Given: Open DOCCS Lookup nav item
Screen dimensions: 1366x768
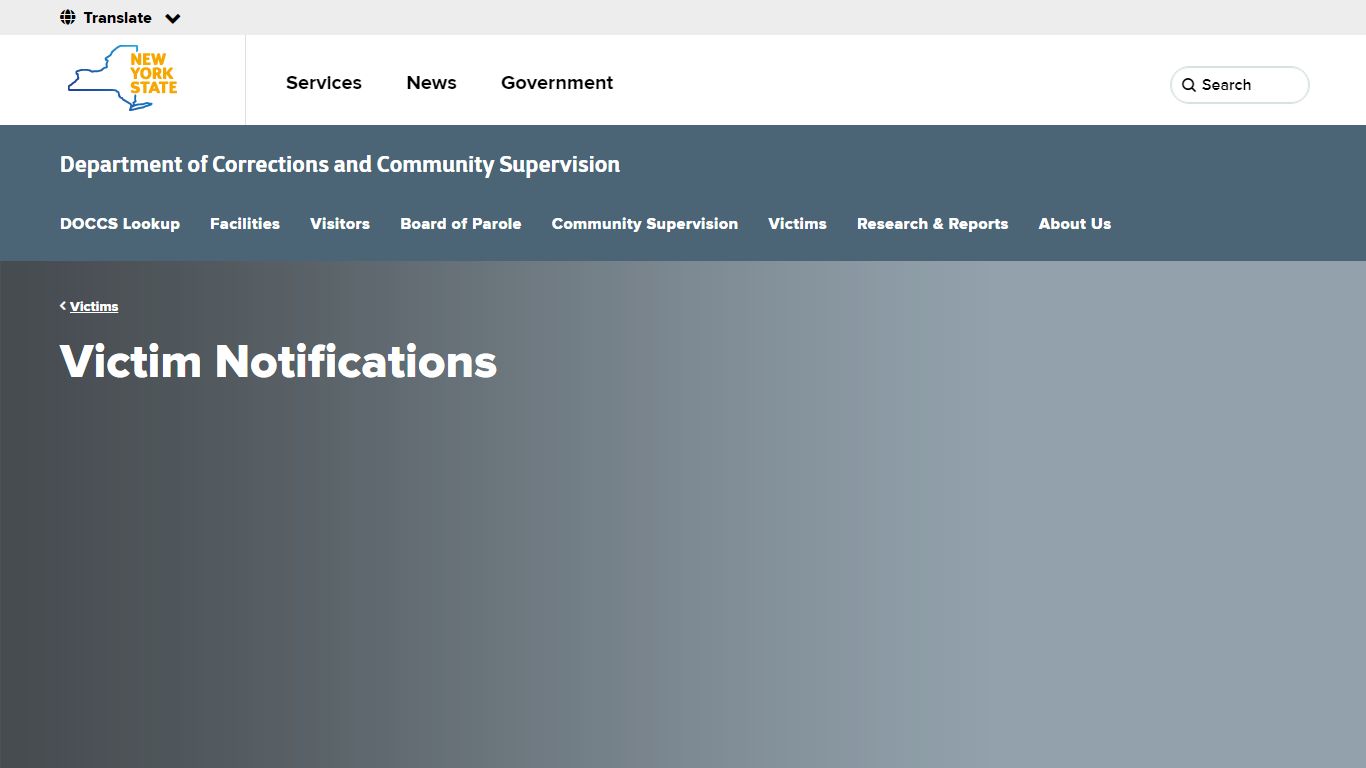Looking at the screenshot, I should (x=120, y=224).
